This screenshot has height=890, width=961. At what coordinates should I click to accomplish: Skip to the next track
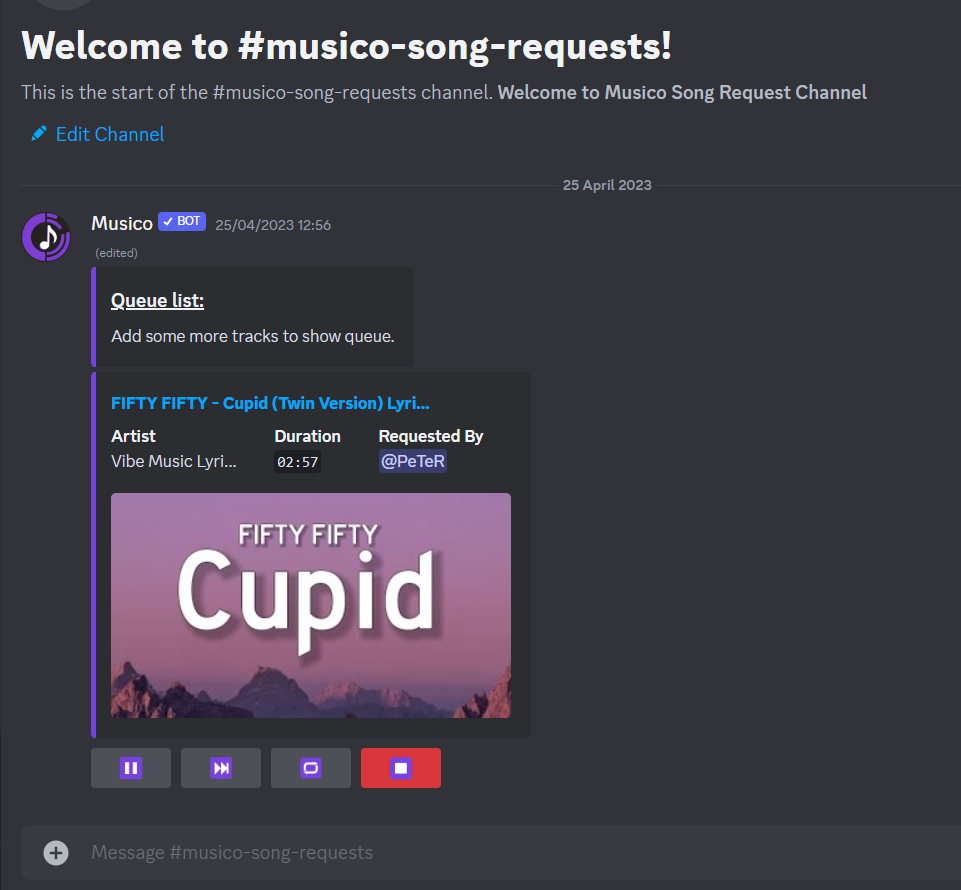pos(221,767)
